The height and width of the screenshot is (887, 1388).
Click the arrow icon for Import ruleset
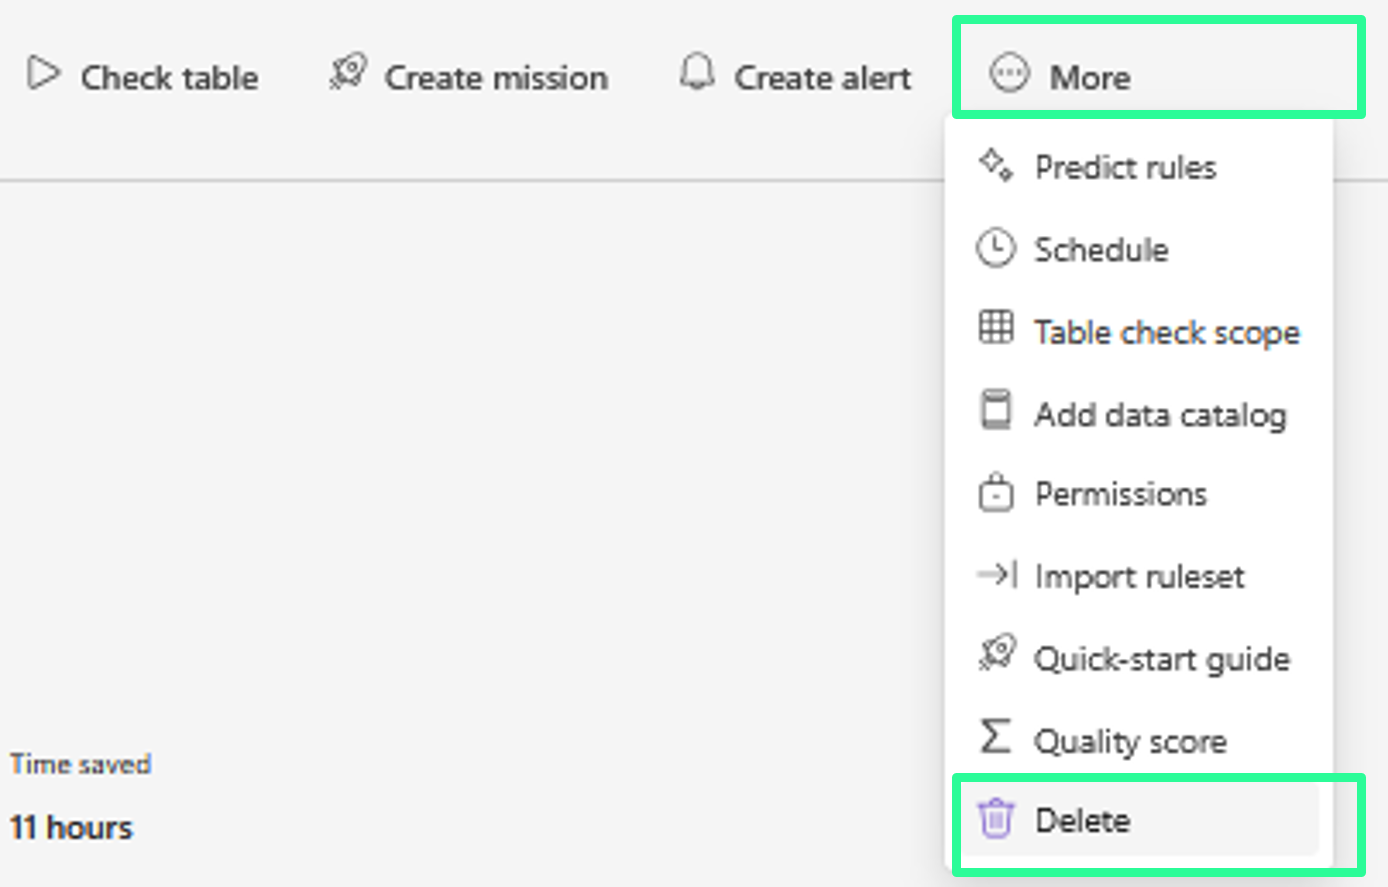(996, 574)
